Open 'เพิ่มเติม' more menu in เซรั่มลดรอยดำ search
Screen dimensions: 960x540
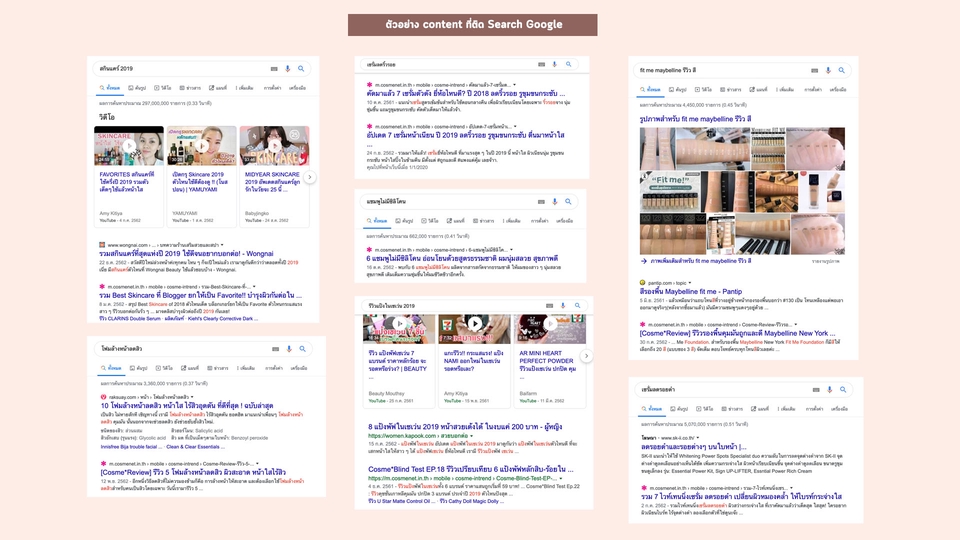point(786,408)
